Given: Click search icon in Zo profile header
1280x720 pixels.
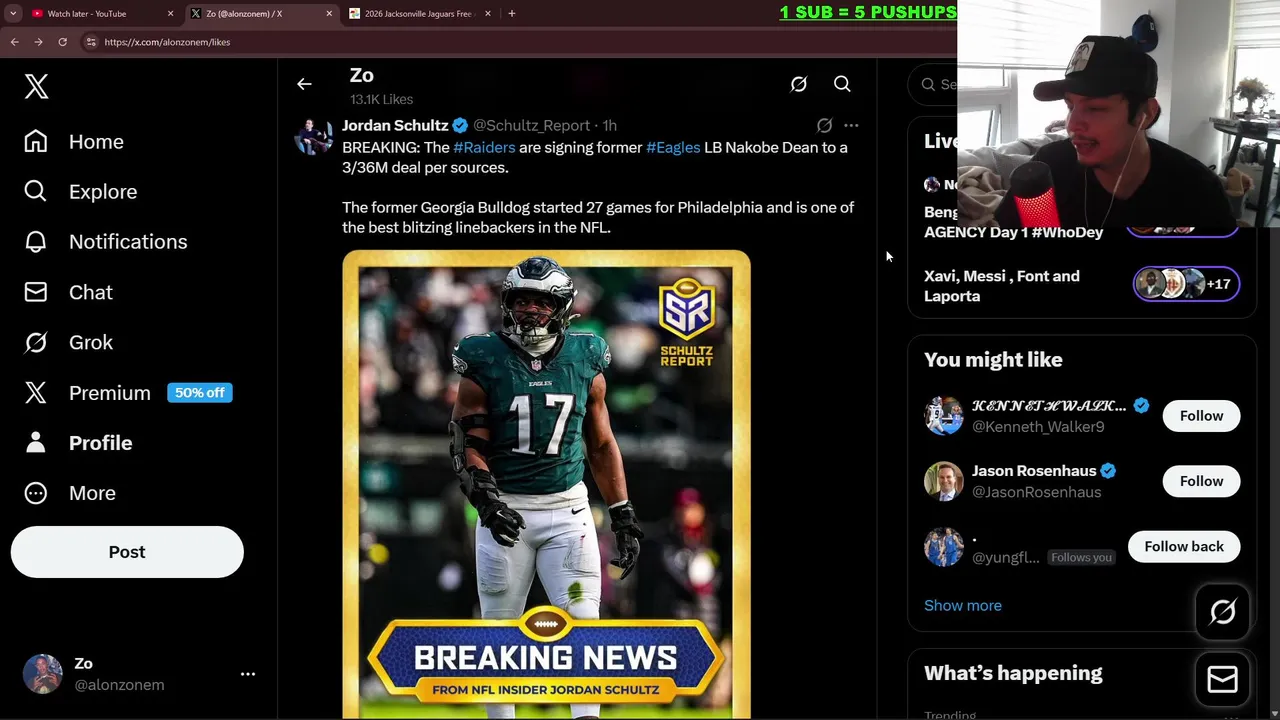Looking at the screenshot, I should point(842,84).
